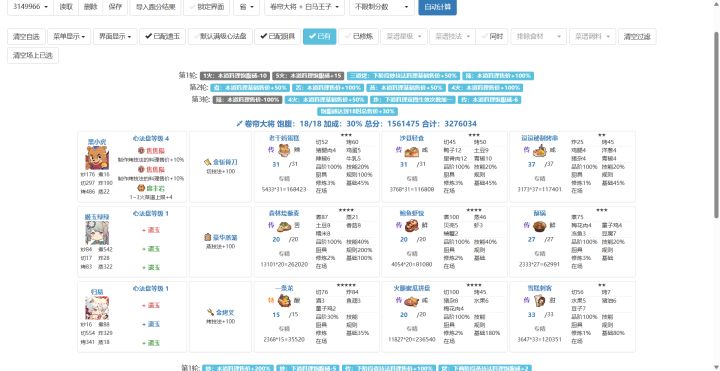The height and width of the screenshot is (371, 720).
Task: Toggle the 已配厨具 checkbox
Action: point(278,36)
